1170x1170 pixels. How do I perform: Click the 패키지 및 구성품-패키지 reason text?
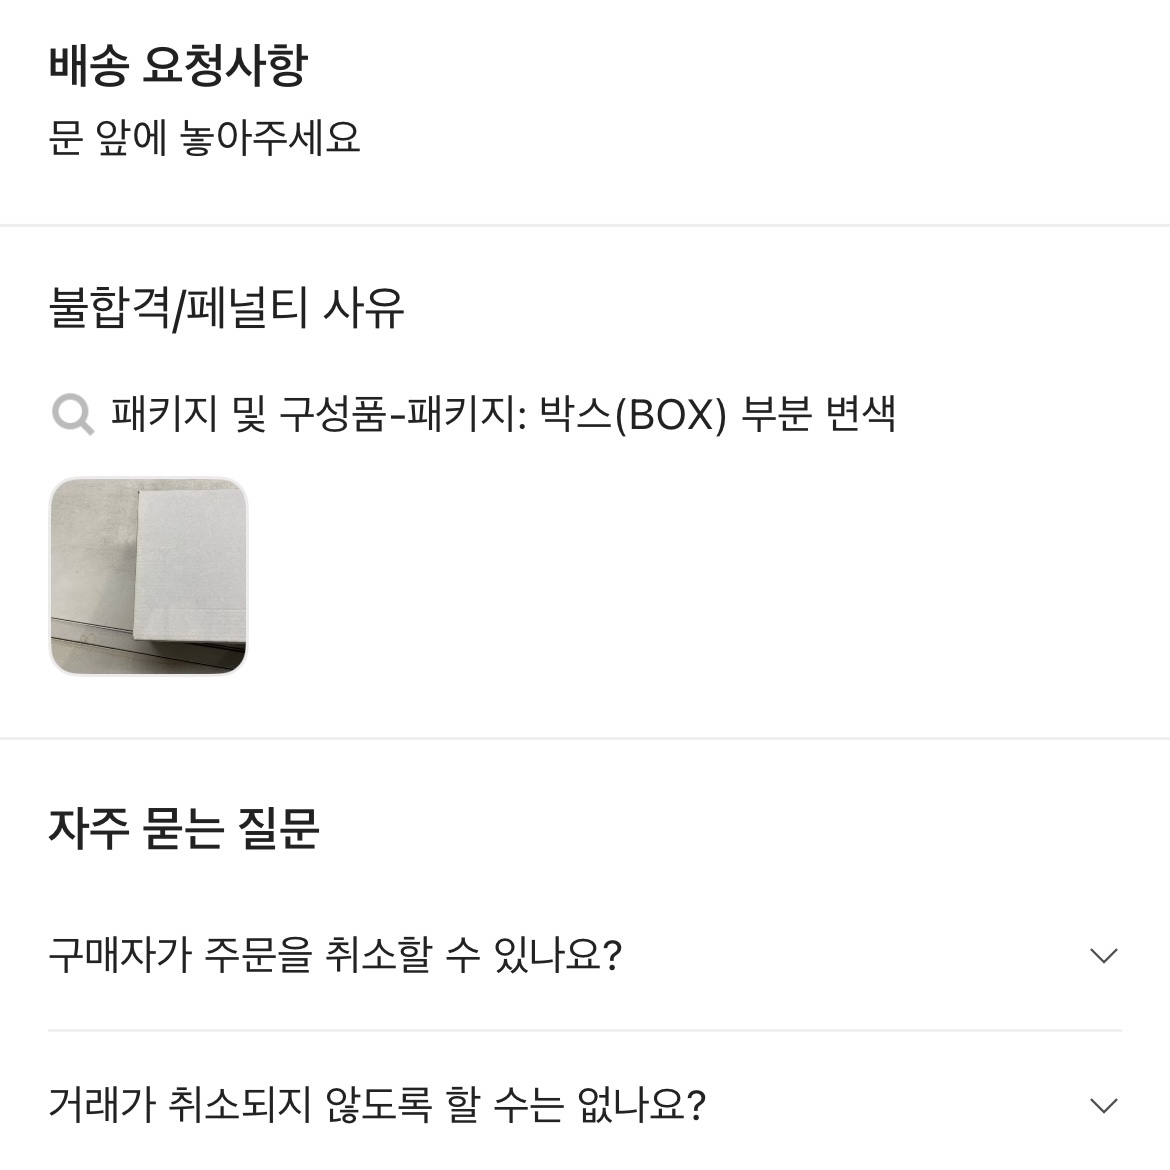coord(319,413)
